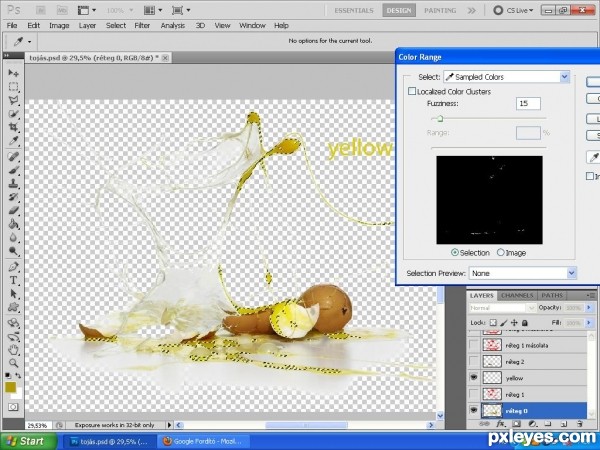The width and height of the screenshot is (600, 450).
Task: Open the Selection Preview dropdown
Action: click(523, 273)
